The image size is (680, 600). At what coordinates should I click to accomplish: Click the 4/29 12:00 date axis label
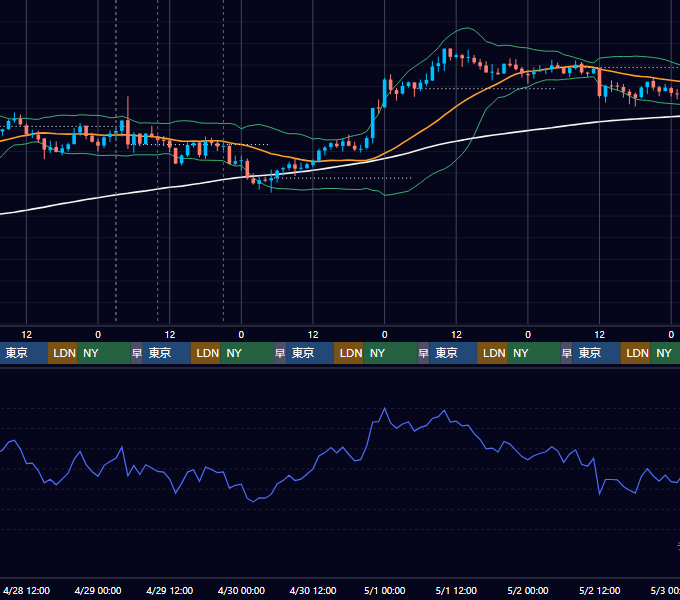click(170, 590)
